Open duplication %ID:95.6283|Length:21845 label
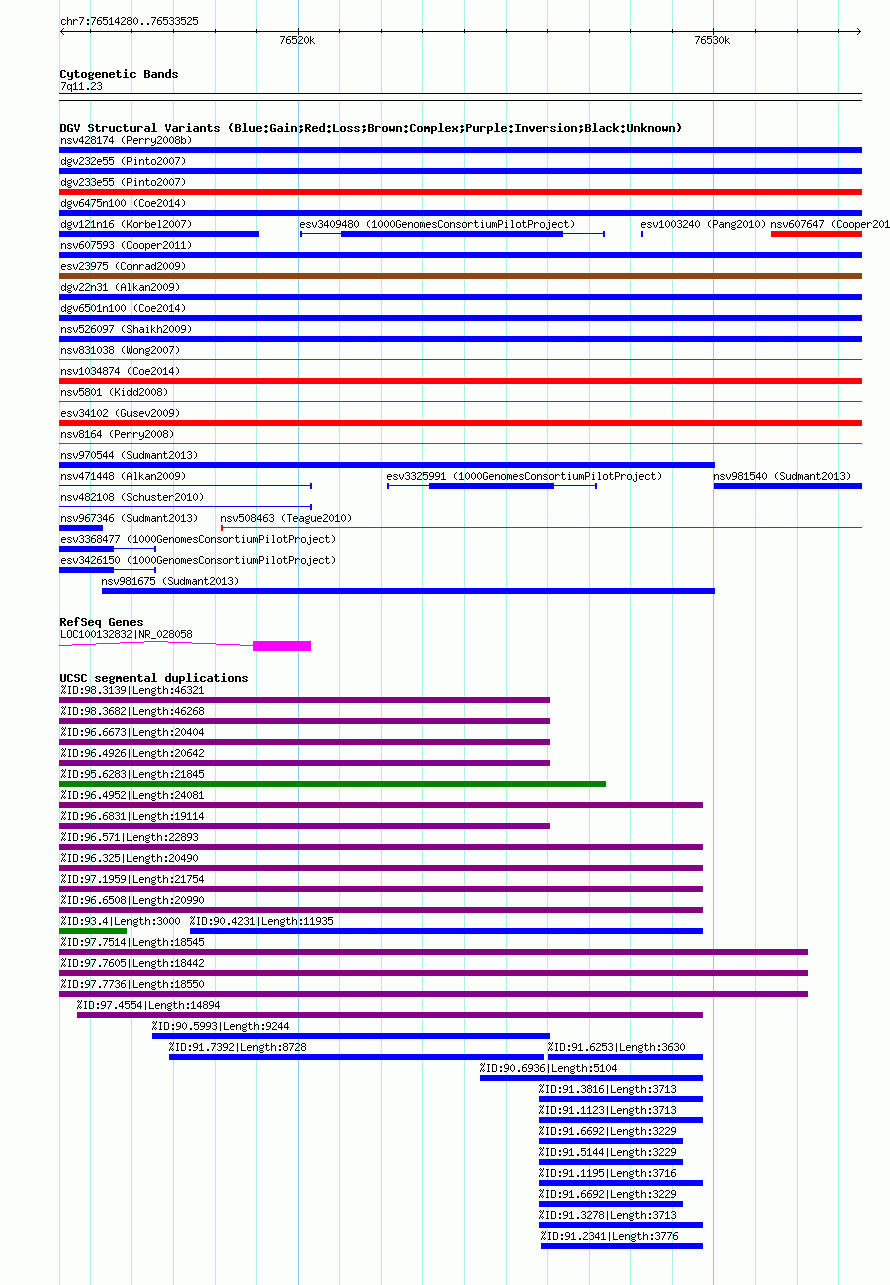 132,774
